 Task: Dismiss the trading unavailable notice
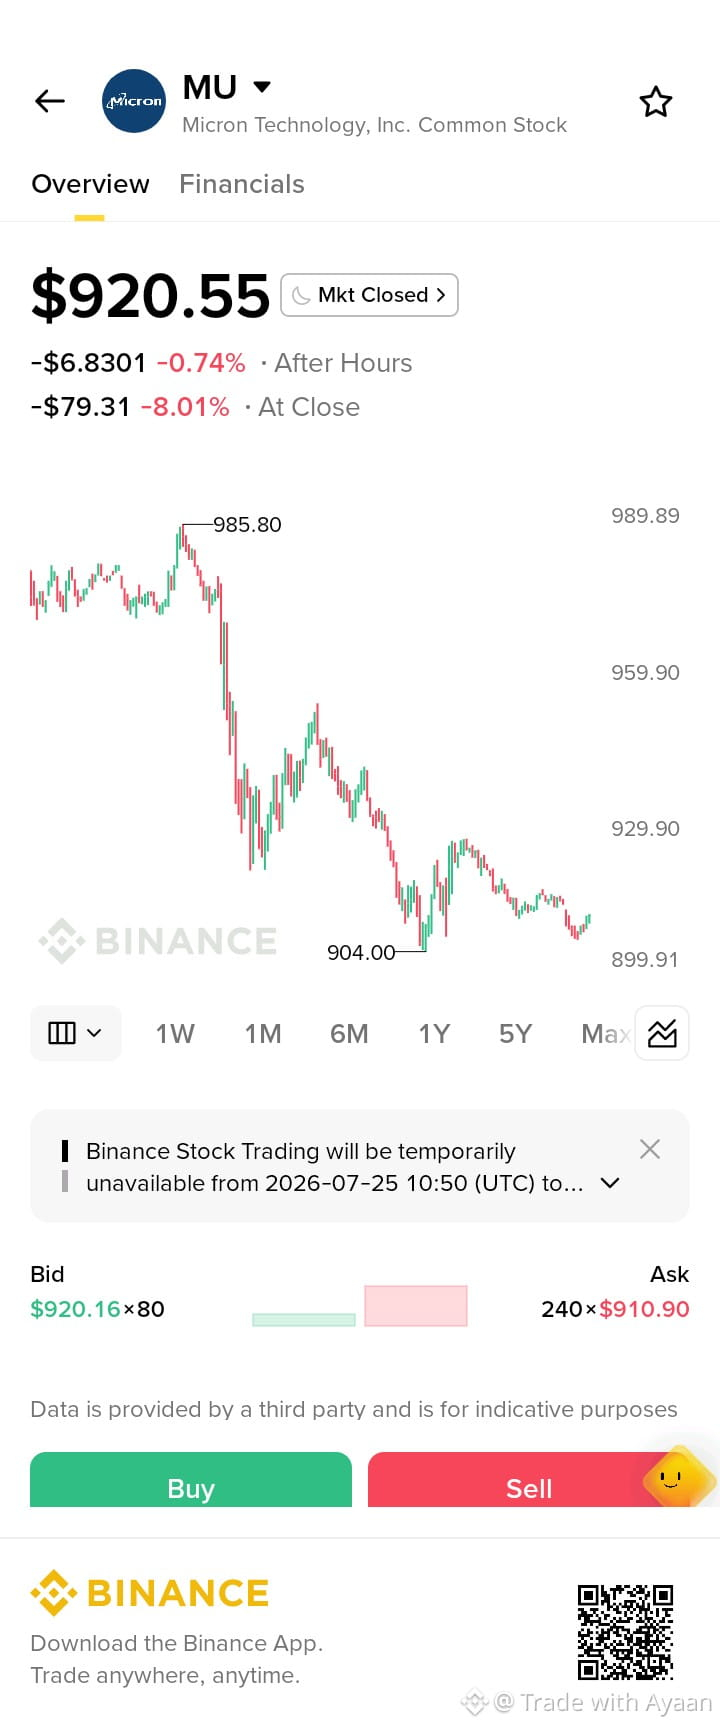[650, 1149]
